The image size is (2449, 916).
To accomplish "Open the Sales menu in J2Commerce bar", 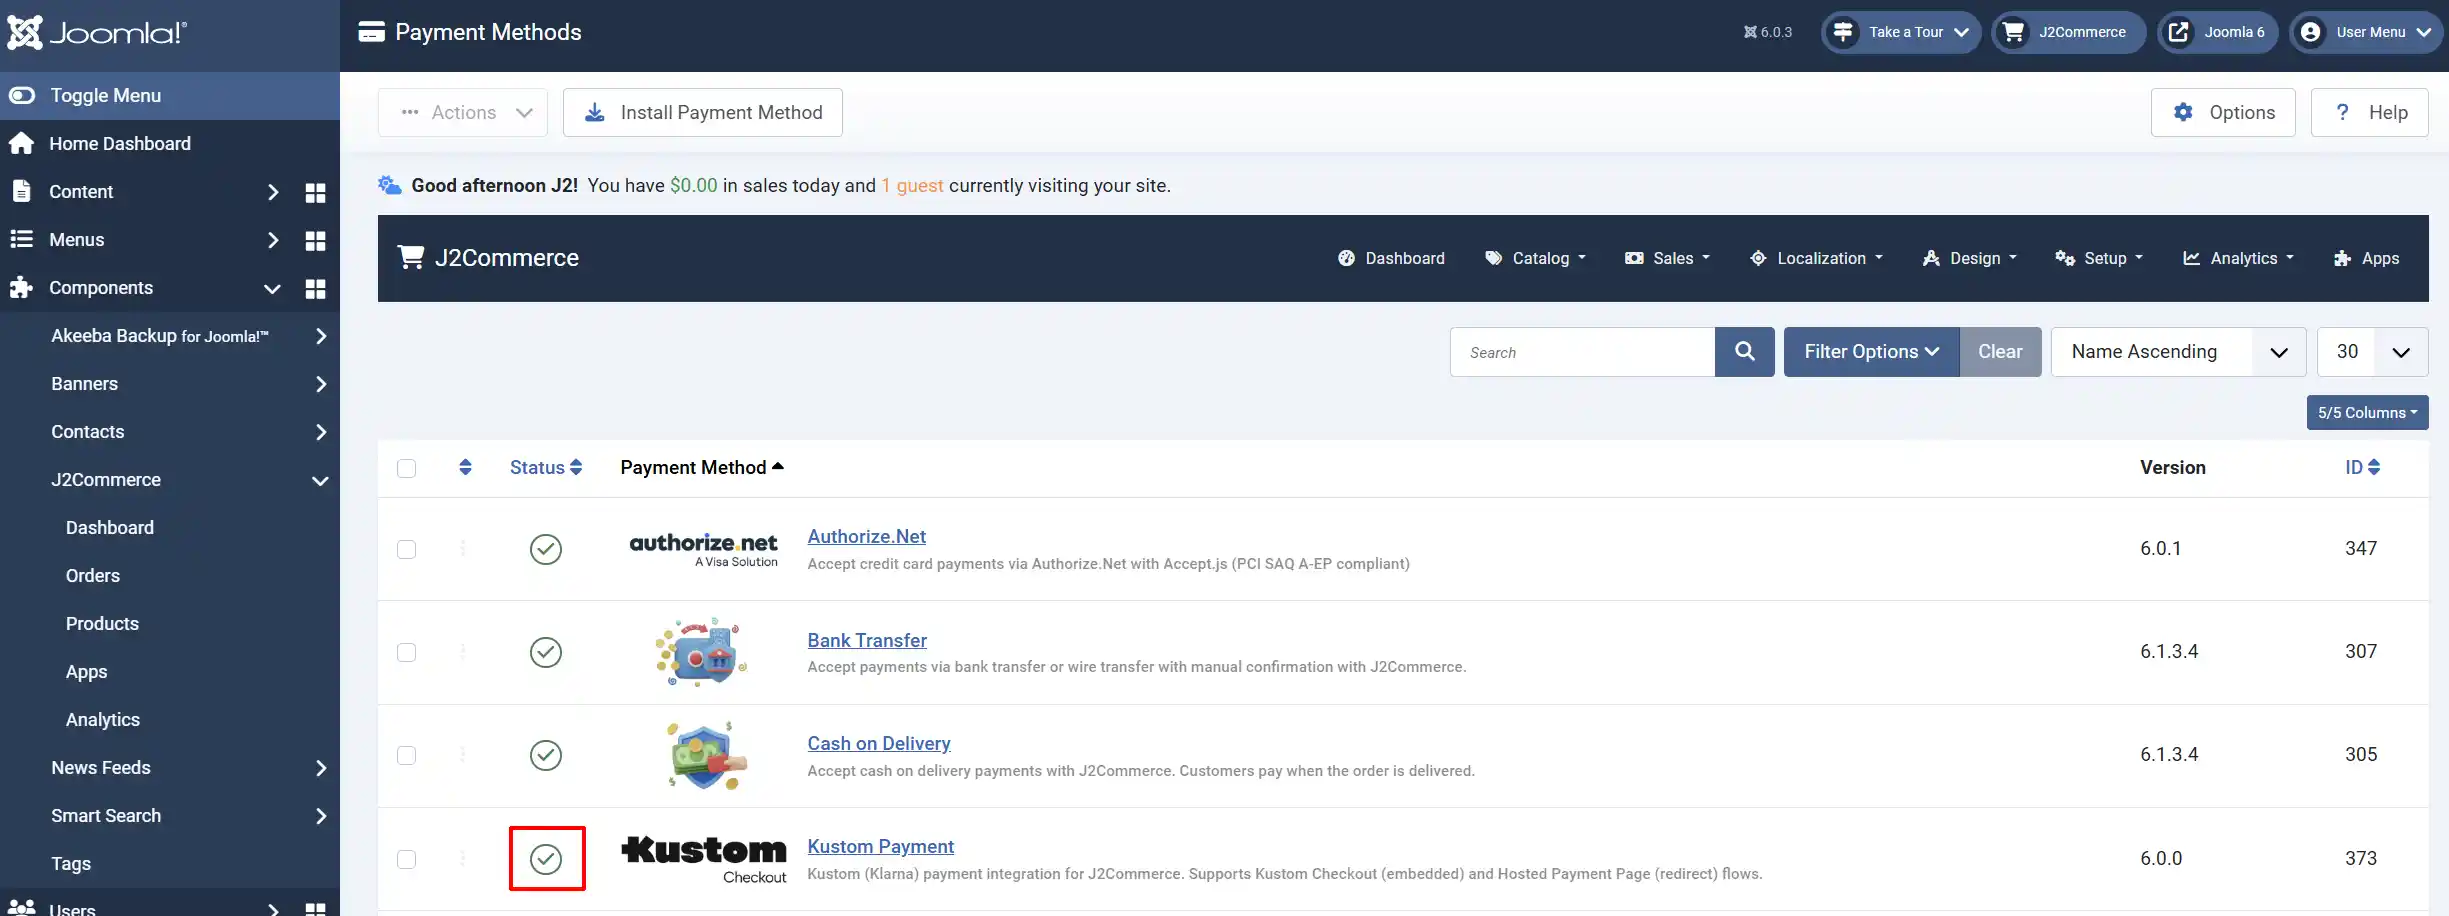I will [1667, 258].
